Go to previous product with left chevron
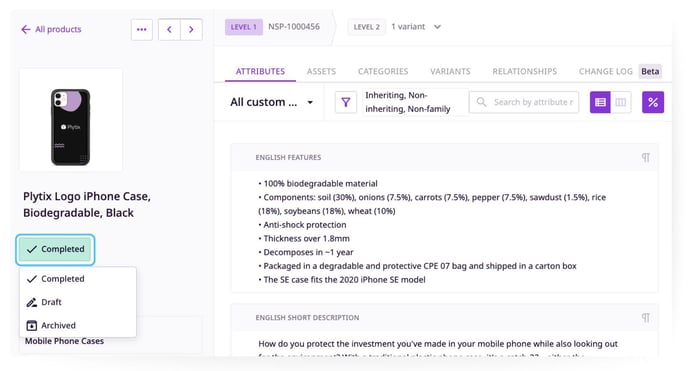688x371 pixels. 169,29
